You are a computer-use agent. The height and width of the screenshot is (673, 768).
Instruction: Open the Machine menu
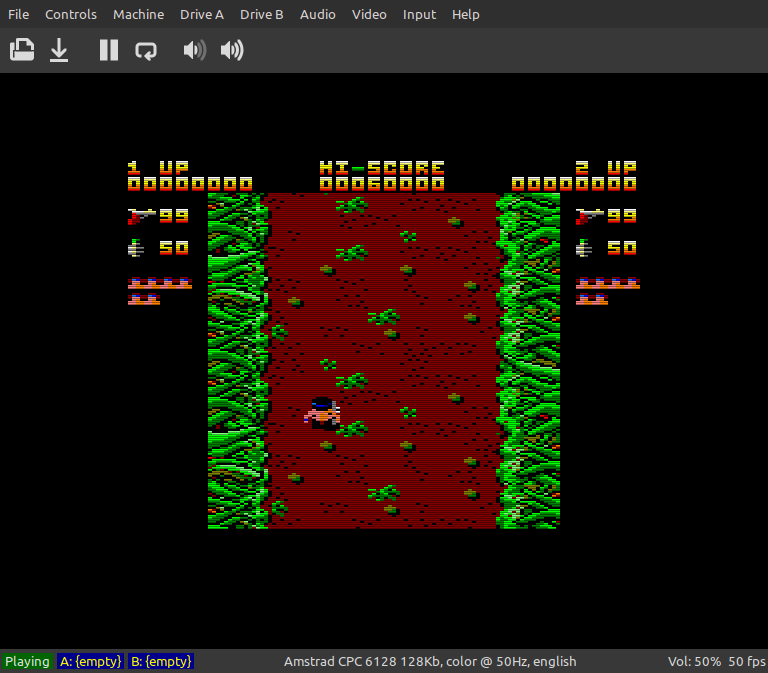point(139,15)
